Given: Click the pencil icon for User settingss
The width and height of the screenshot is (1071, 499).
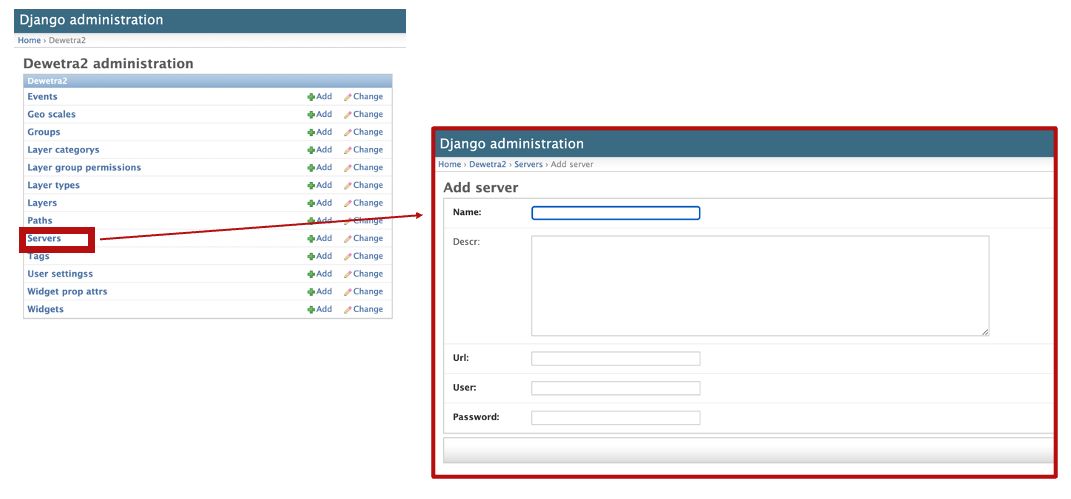Looking at the screenshot, I should [x=348, y=274].
